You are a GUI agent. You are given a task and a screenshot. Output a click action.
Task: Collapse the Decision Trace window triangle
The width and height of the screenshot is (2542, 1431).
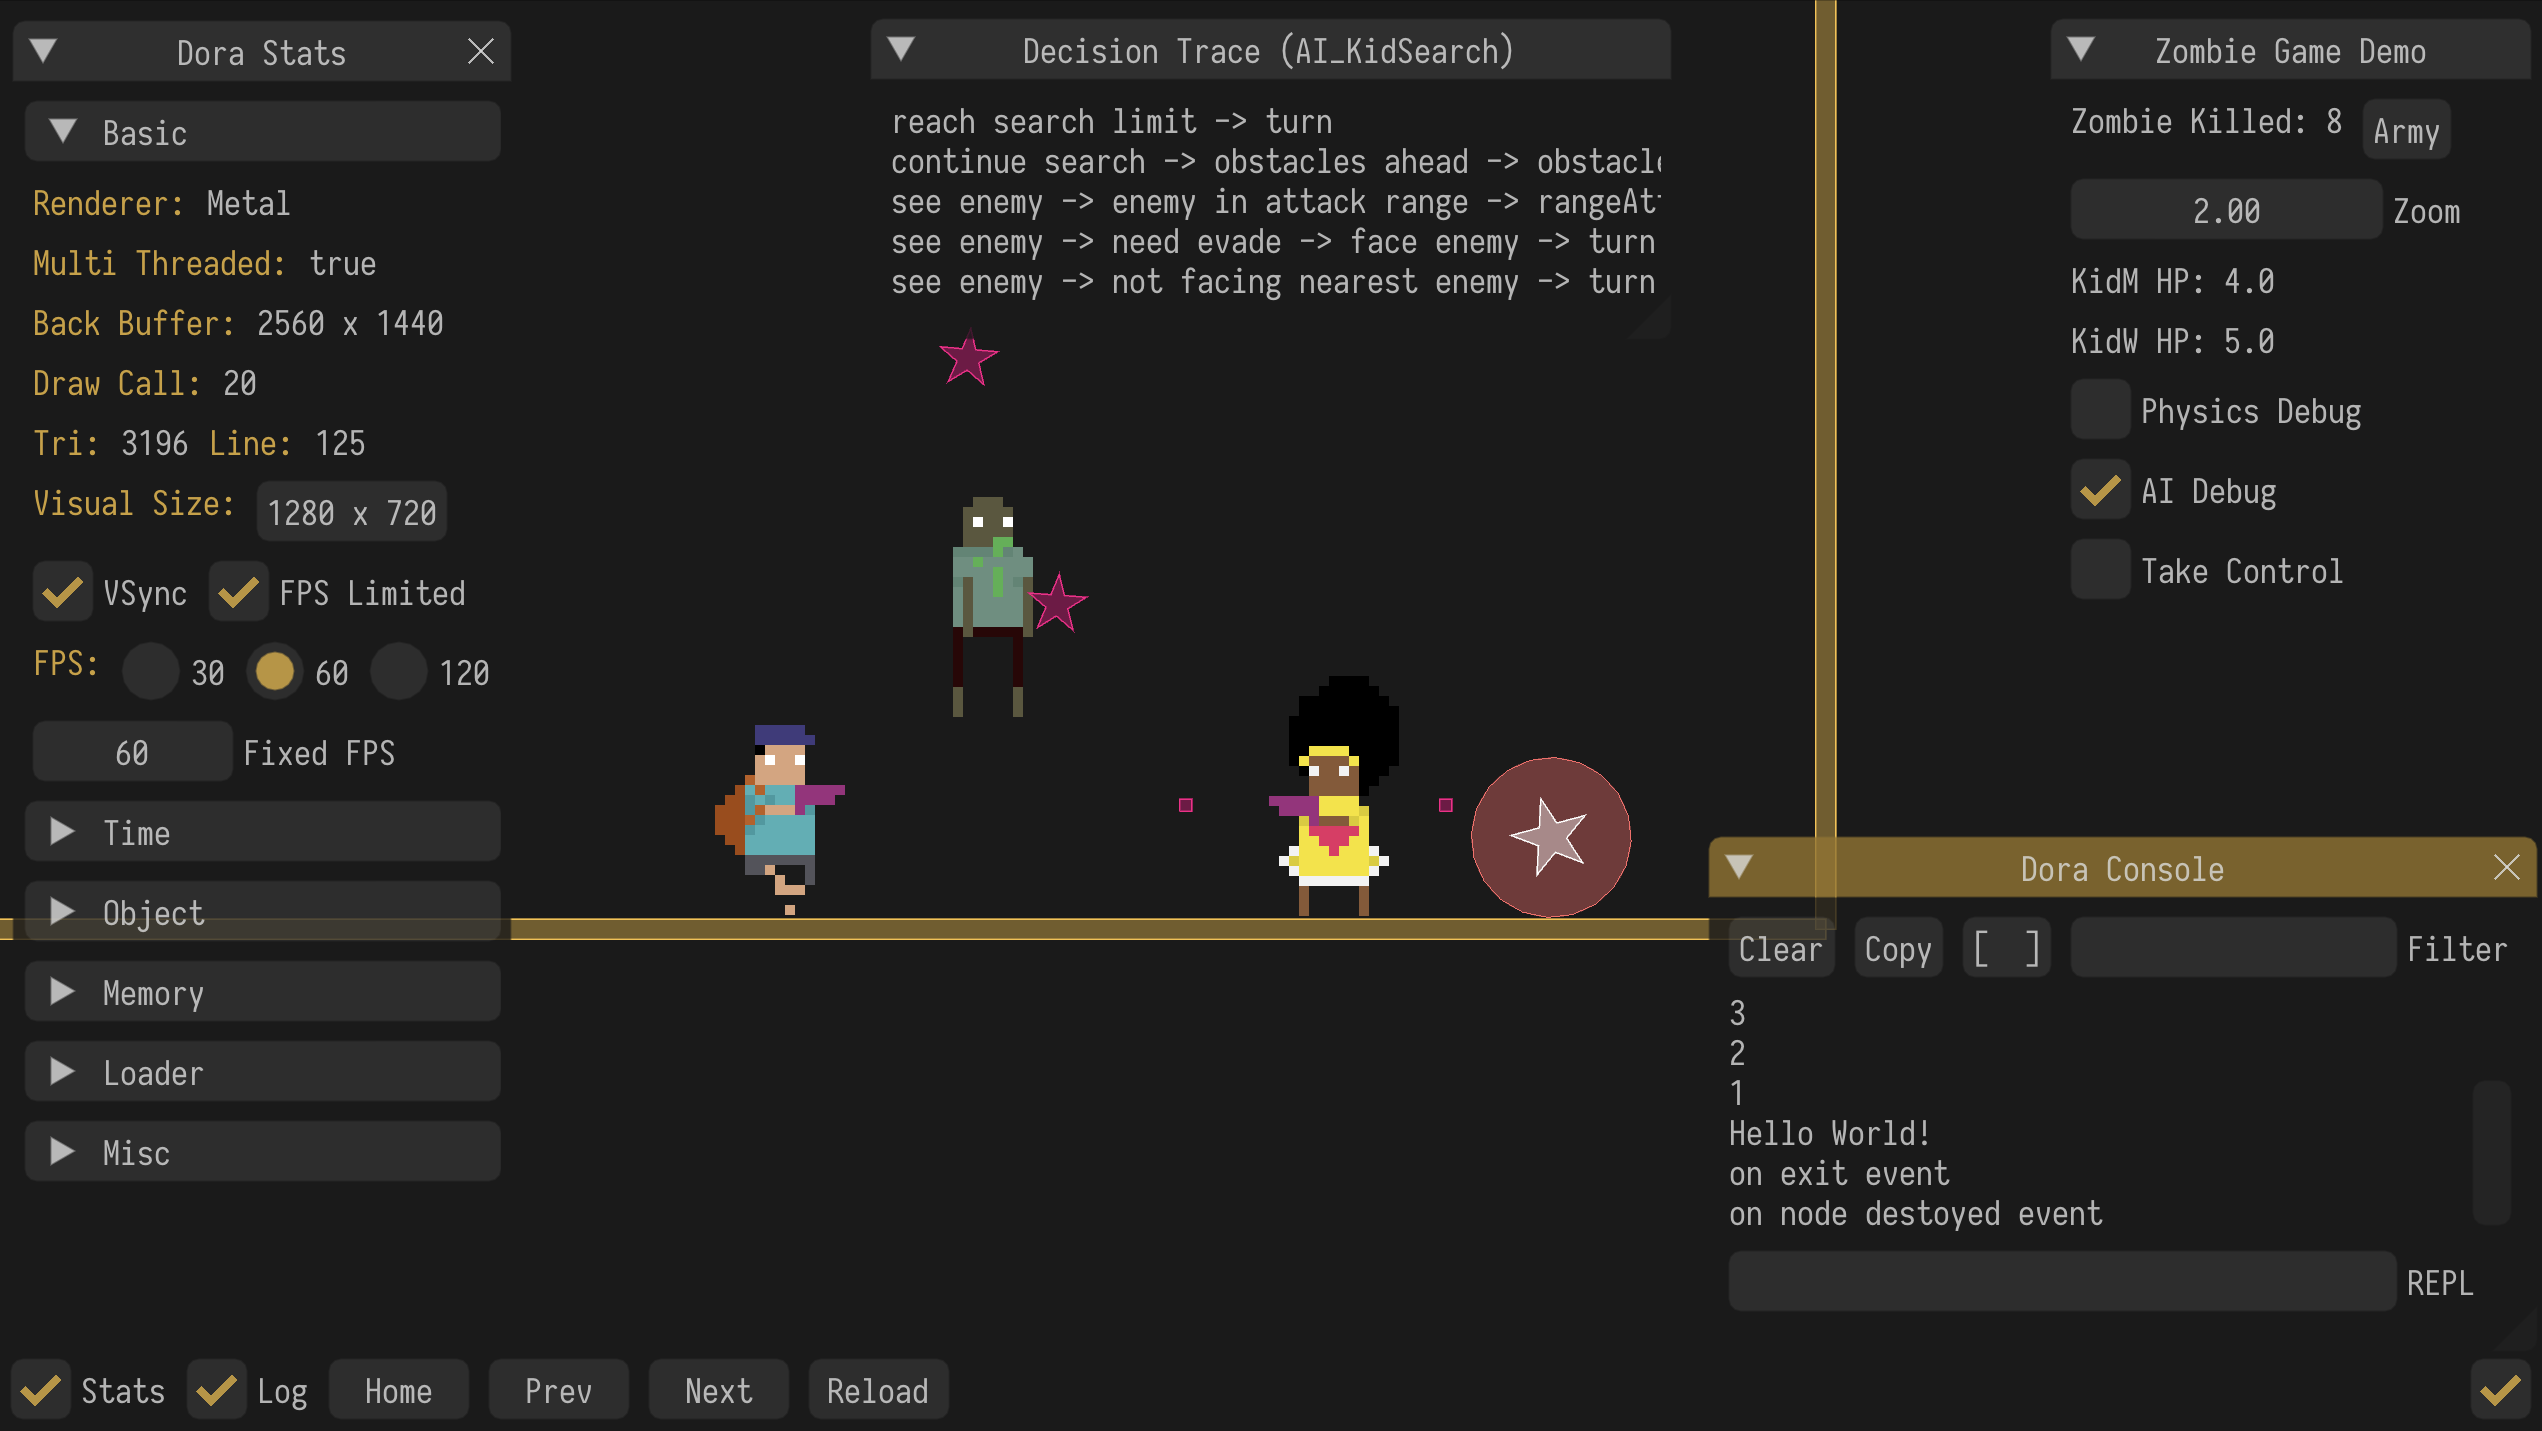901,49
